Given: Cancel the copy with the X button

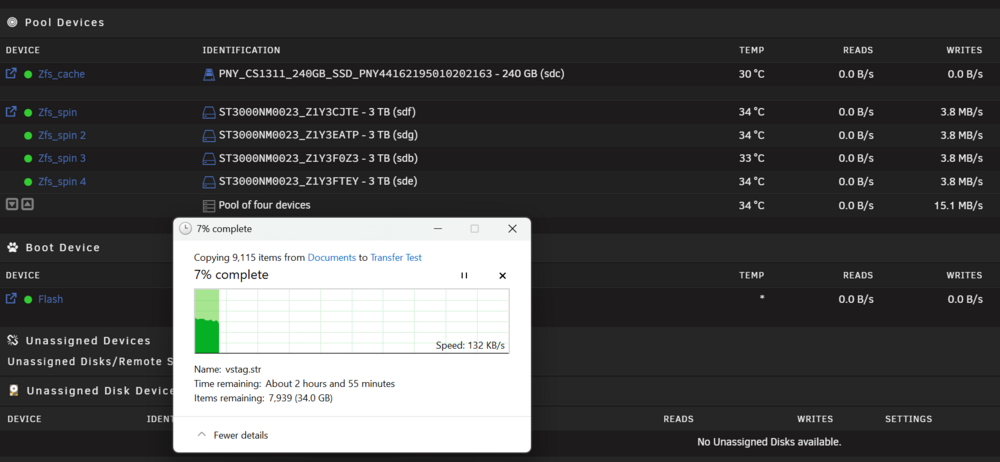Looking at the screenshot, I should click(x=502, y=276).
